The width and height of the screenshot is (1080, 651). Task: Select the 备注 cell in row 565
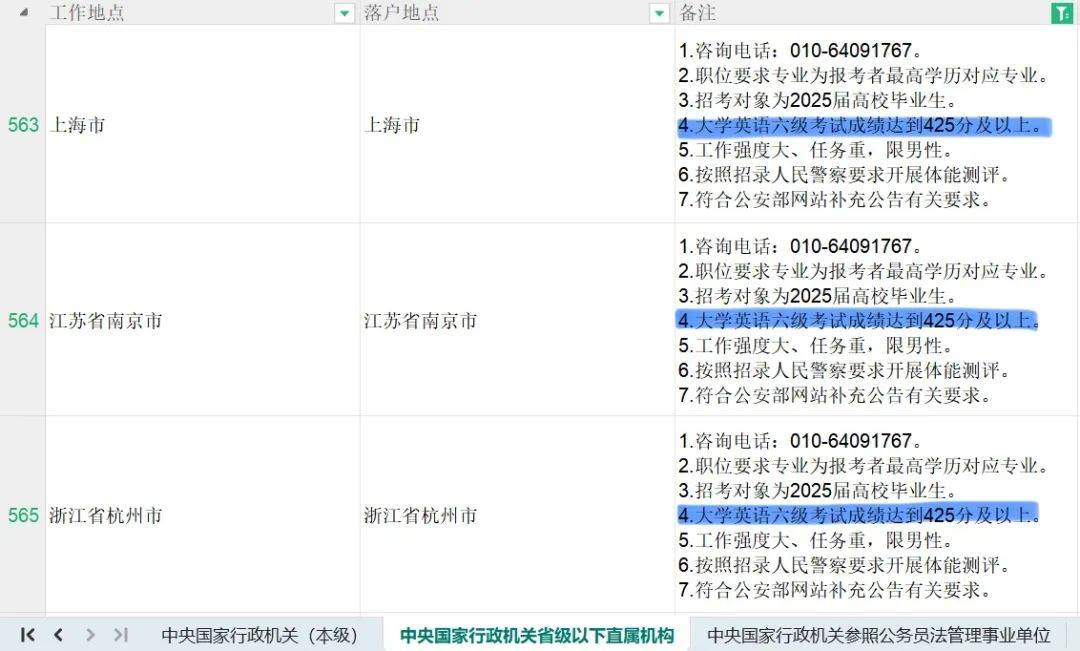click(875, 515)
